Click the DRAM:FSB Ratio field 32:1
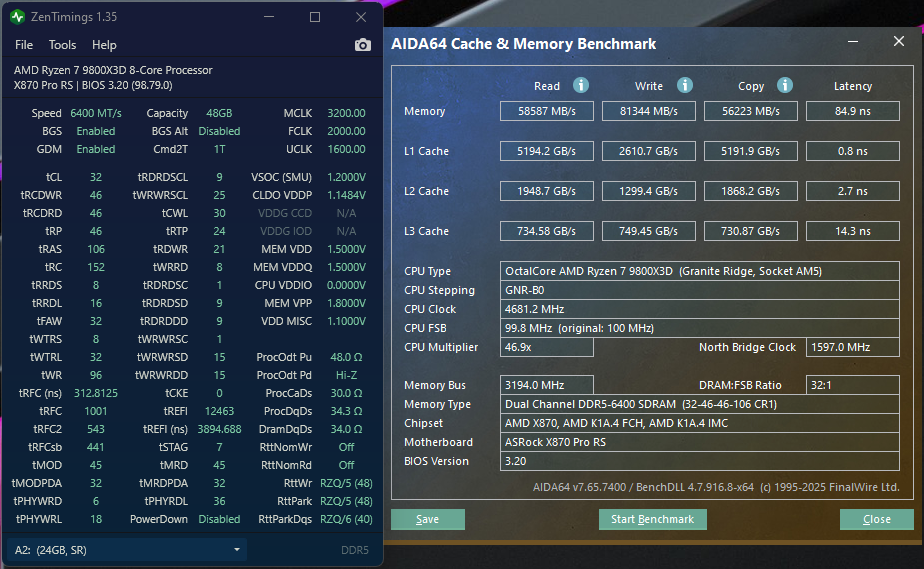This screenshot has width=924, height=569. [853, 385]
